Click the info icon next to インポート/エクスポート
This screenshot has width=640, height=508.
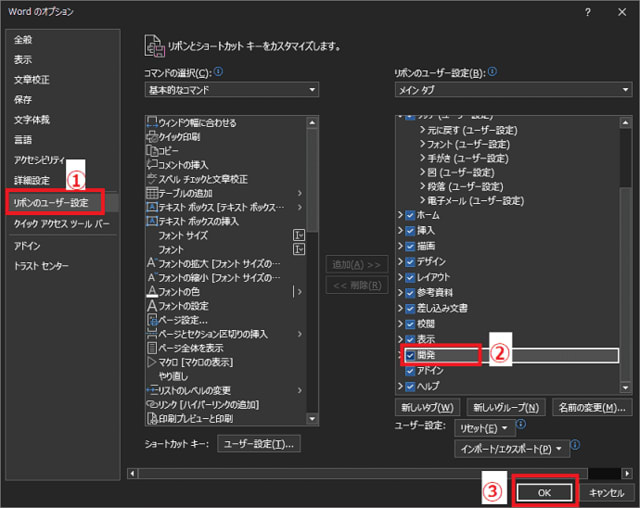pyautogui.click(x=576, y=446)
